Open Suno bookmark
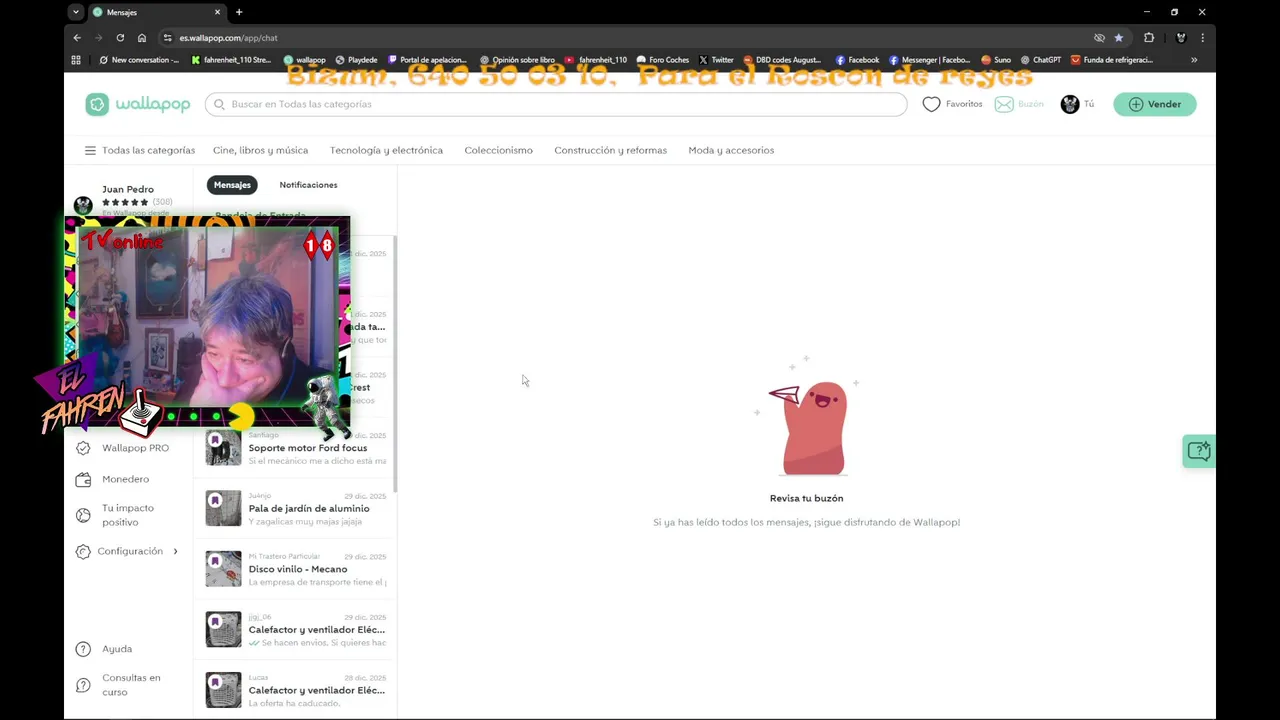The width and height of the screenshot is (1280, 720). click(996, 60)
